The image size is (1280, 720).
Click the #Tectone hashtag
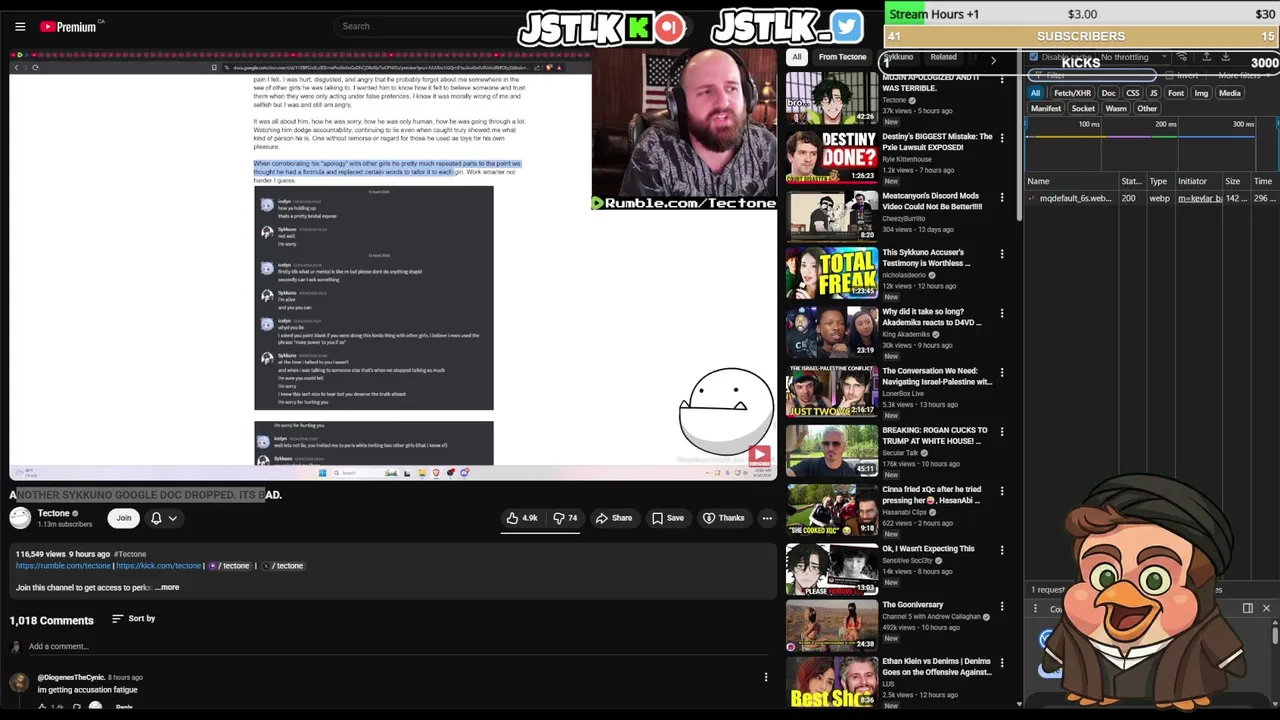[130, 554]
